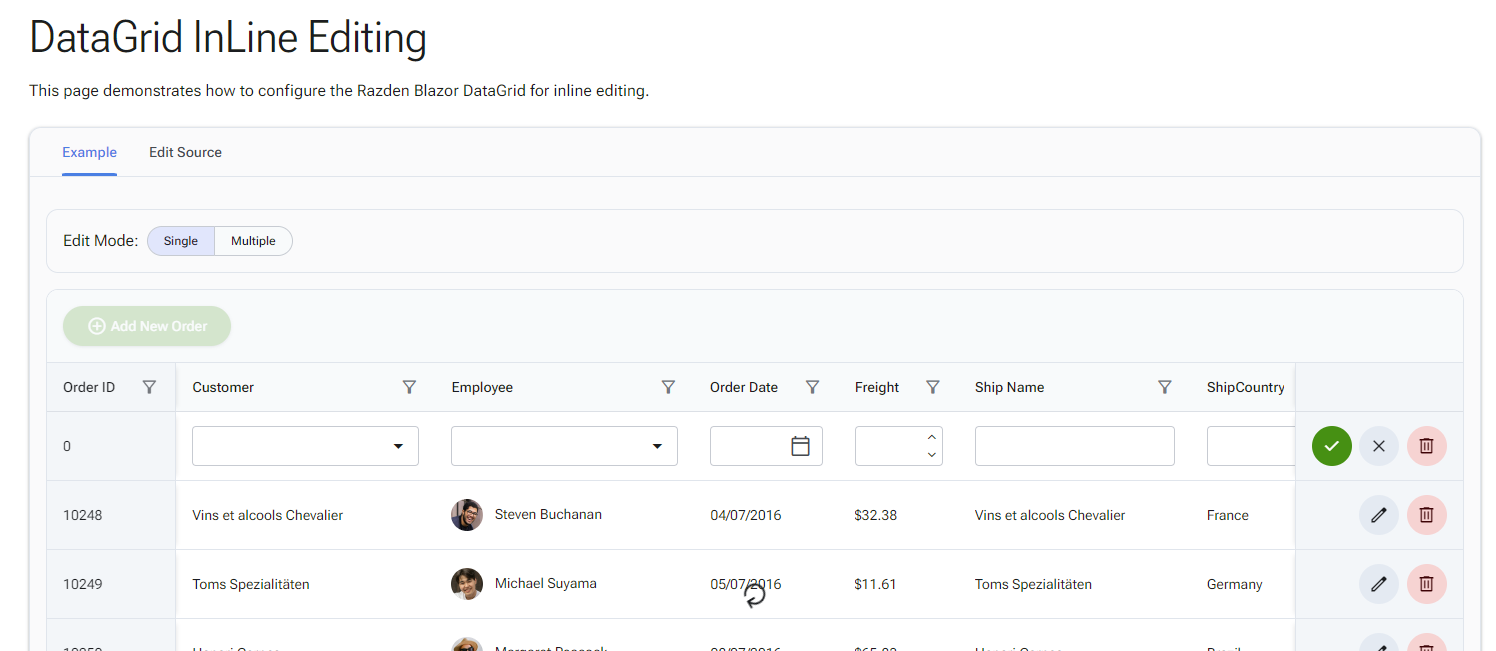Viewport: 1496px width, 651px height.
Task: Click the Ship Name input field
Action: click(x=1074, y=446)
